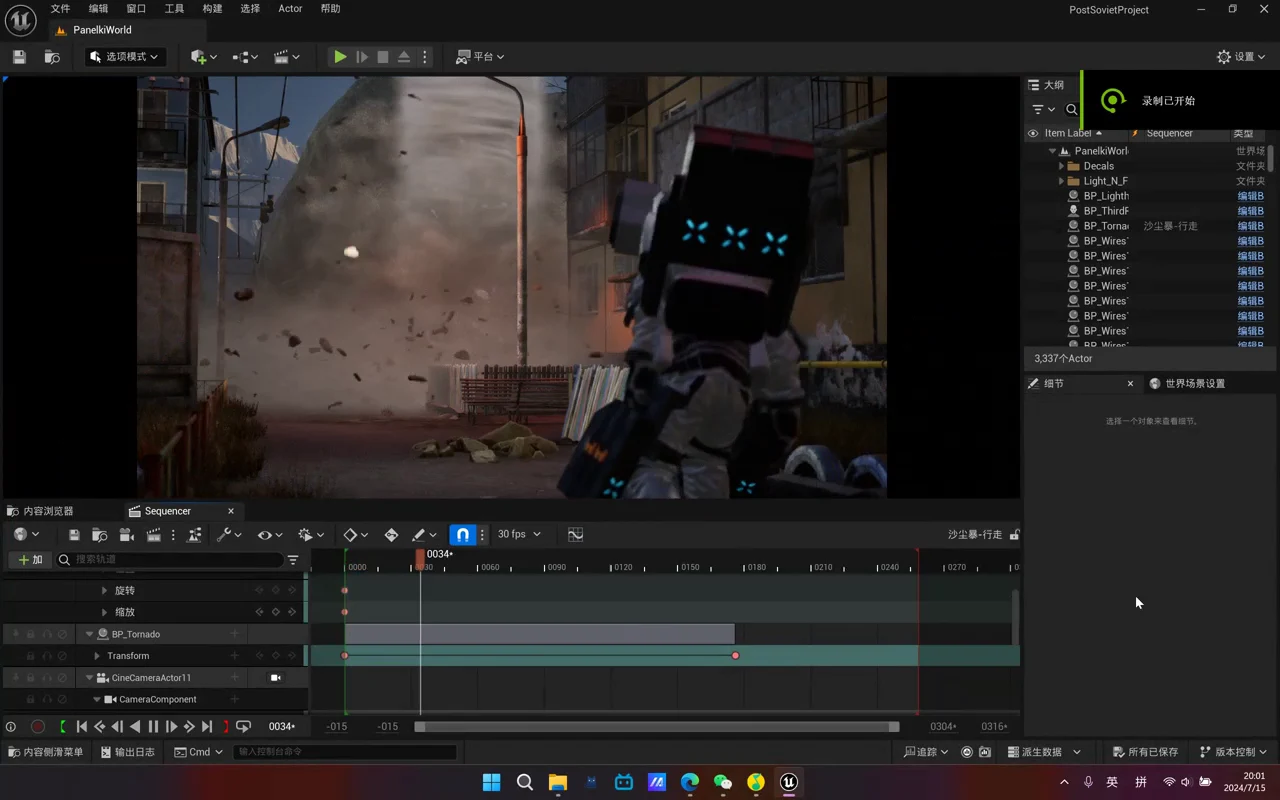Click Sequencer find-in-content-browser icon

[x=99, y=535]
